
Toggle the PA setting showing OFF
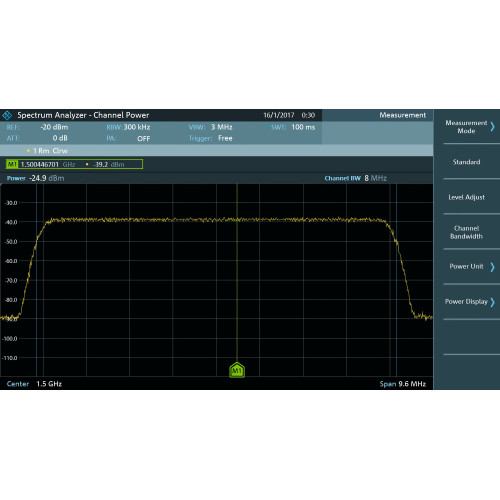(144, 139)
